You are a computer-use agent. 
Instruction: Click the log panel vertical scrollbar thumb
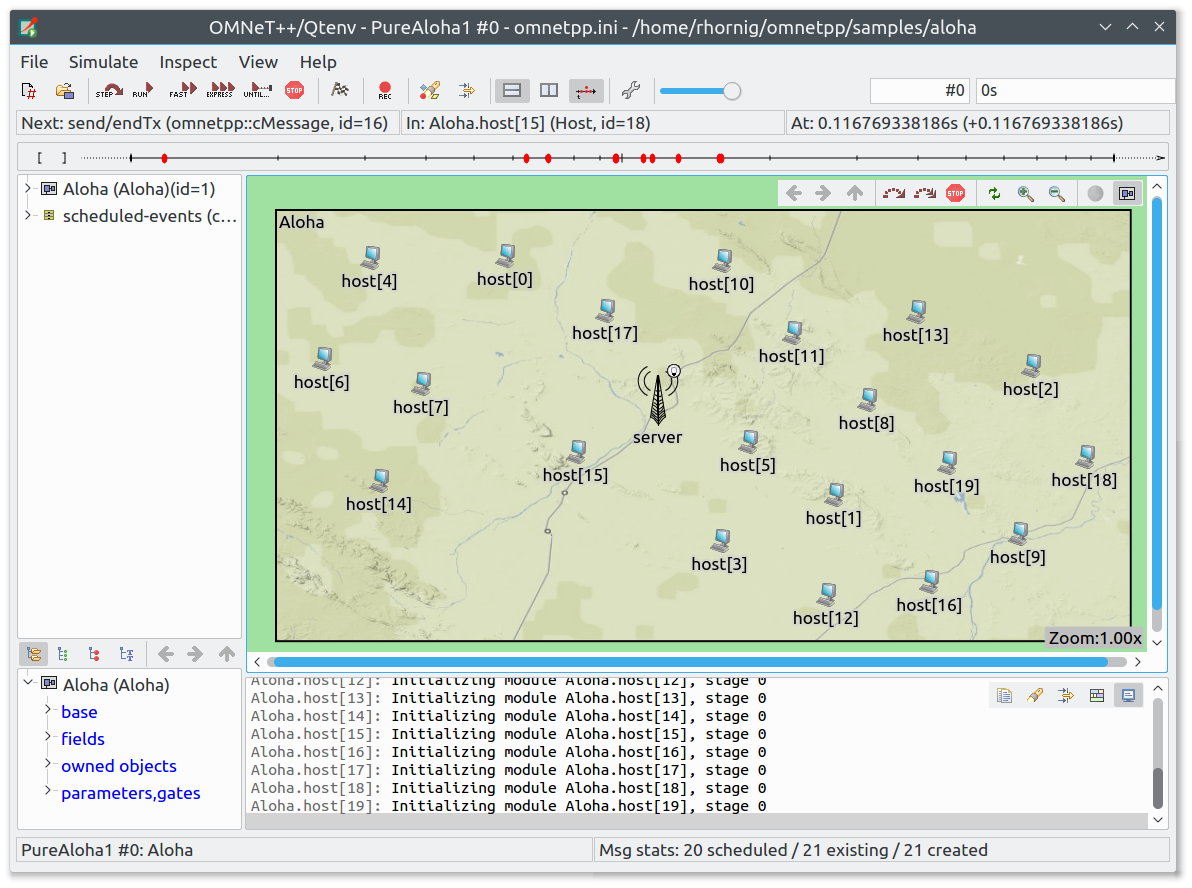(1158, 788)
